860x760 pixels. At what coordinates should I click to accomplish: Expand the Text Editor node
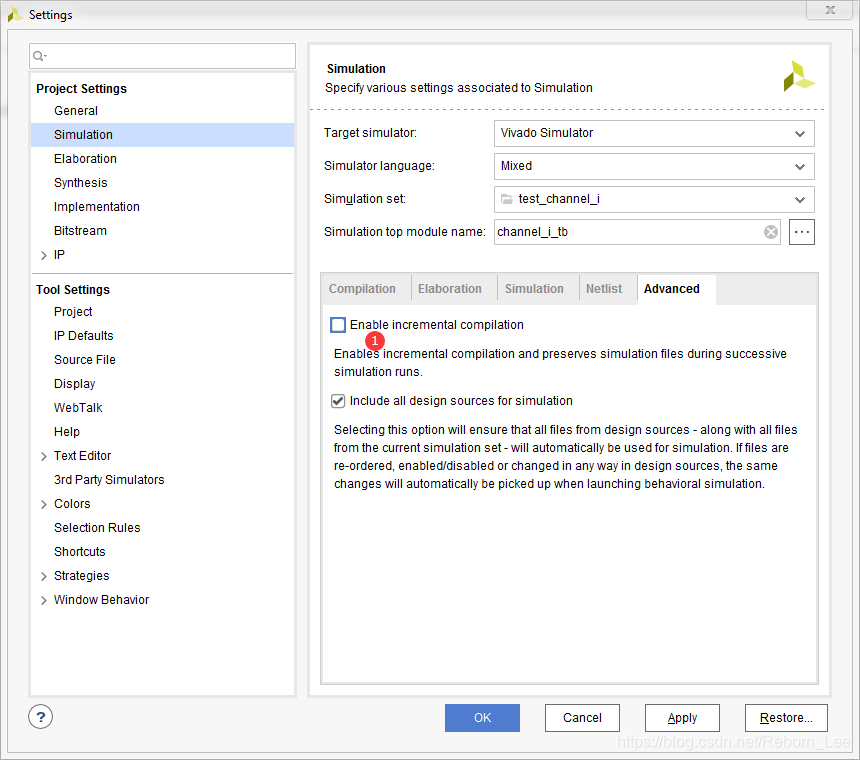point(44,456)
